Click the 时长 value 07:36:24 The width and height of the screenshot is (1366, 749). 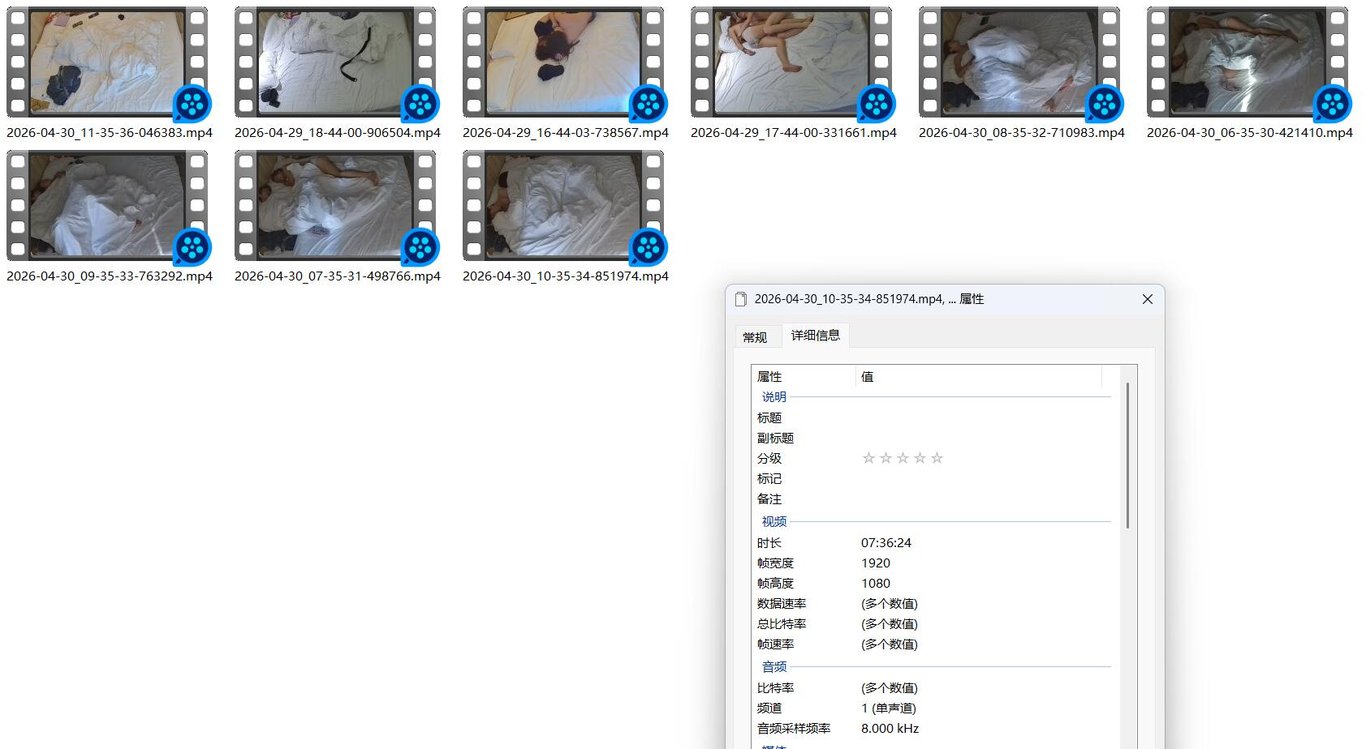click(886, 543)
